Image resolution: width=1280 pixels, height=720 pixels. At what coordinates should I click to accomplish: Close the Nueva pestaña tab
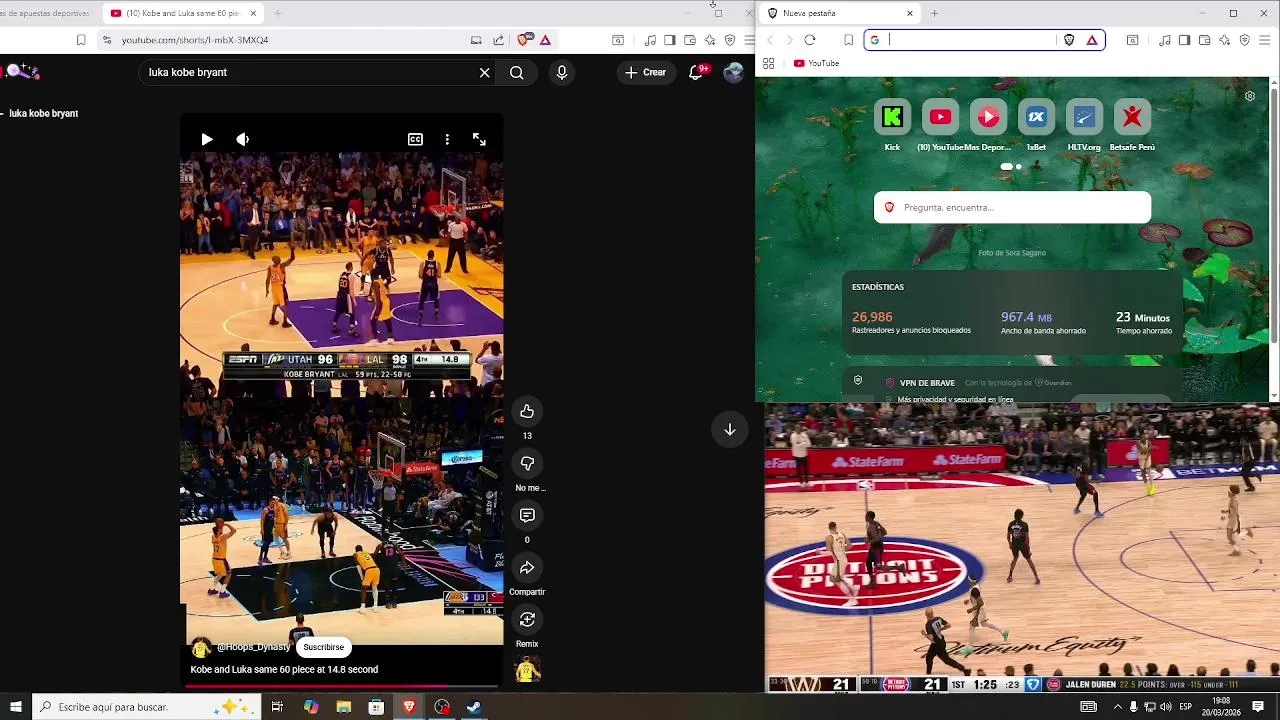click(x=909, y=13)
